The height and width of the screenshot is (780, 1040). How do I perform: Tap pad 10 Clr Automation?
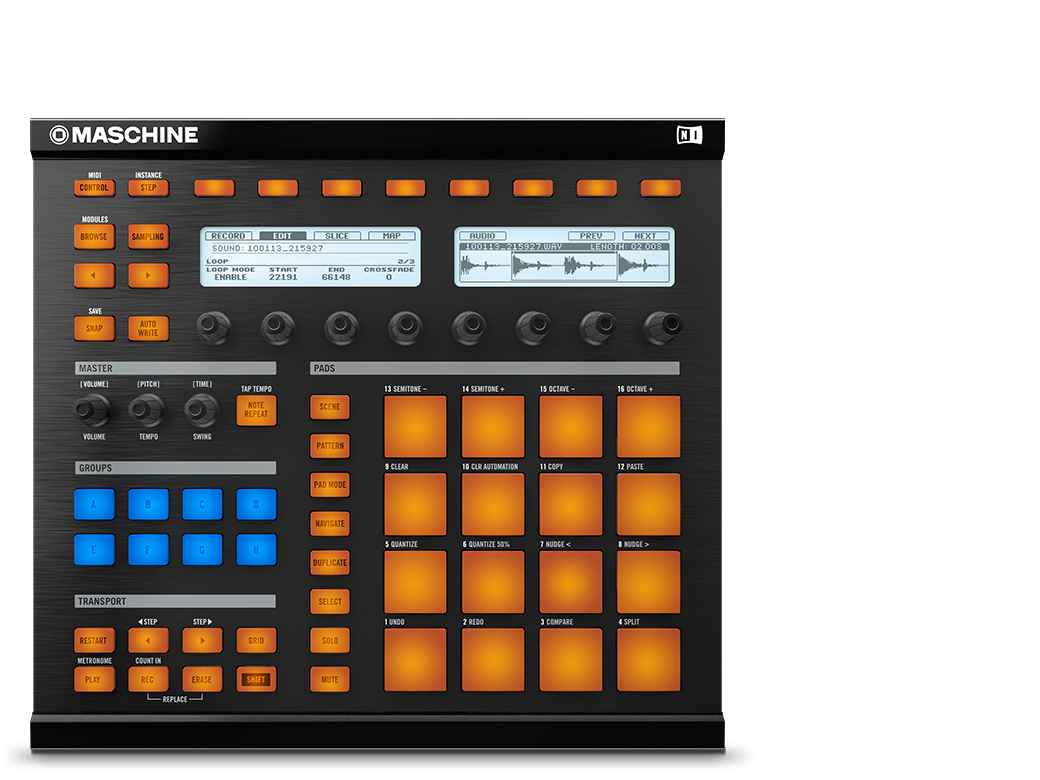coord(493,504)
